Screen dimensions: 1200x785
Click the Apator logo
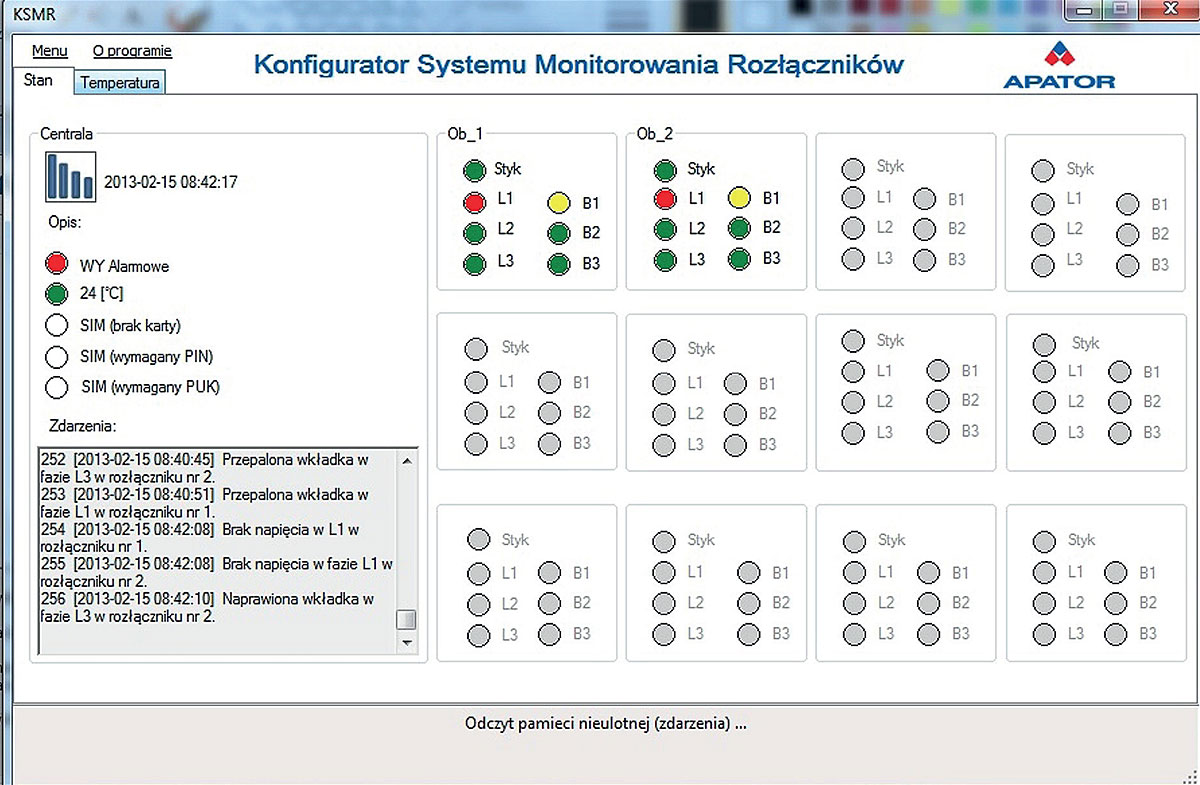click(1060, 62)
